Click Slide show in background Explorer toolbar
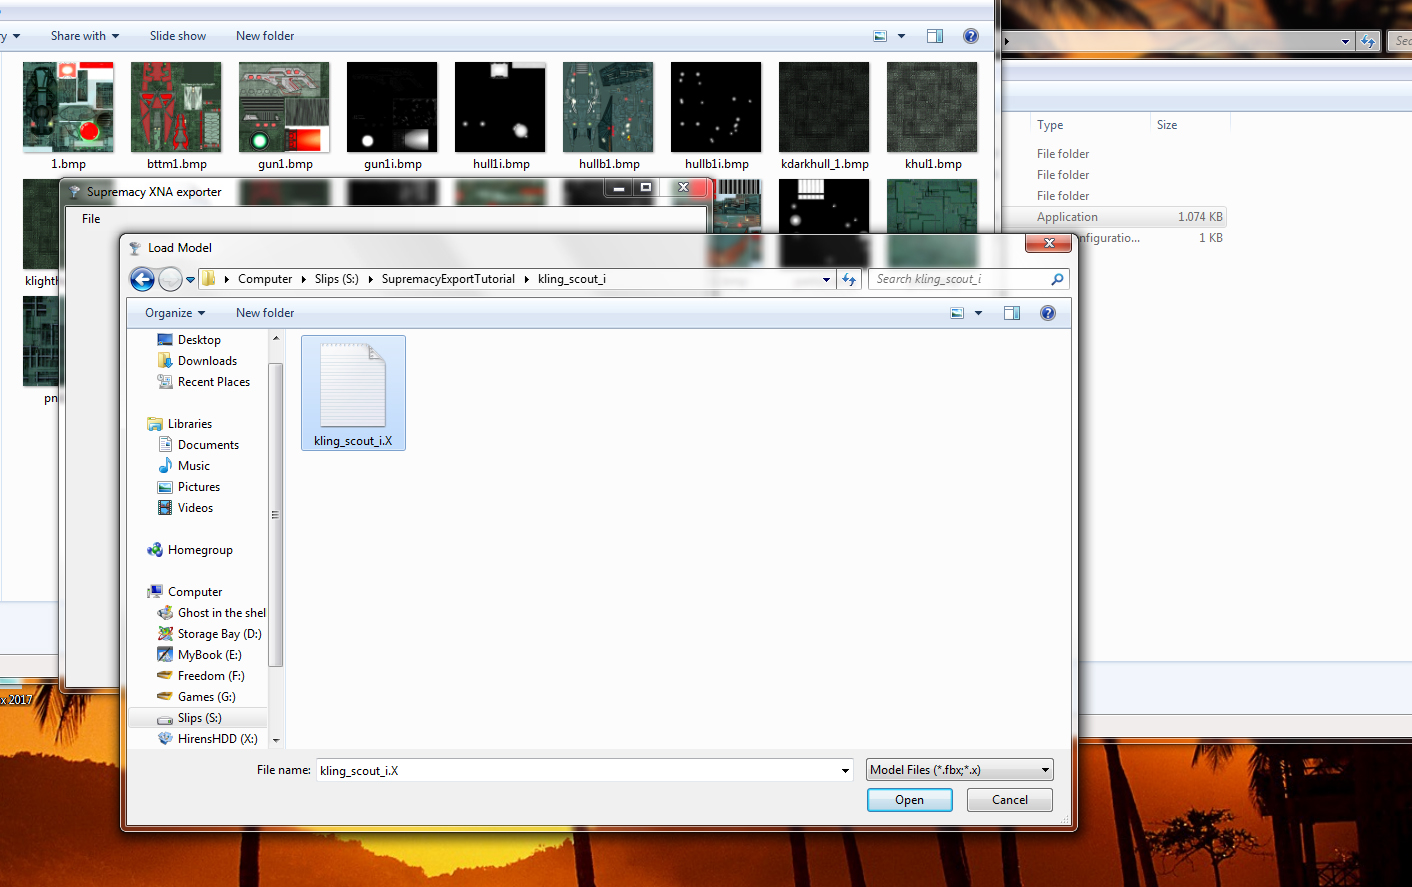The image size is (1412, 887). 178,36
